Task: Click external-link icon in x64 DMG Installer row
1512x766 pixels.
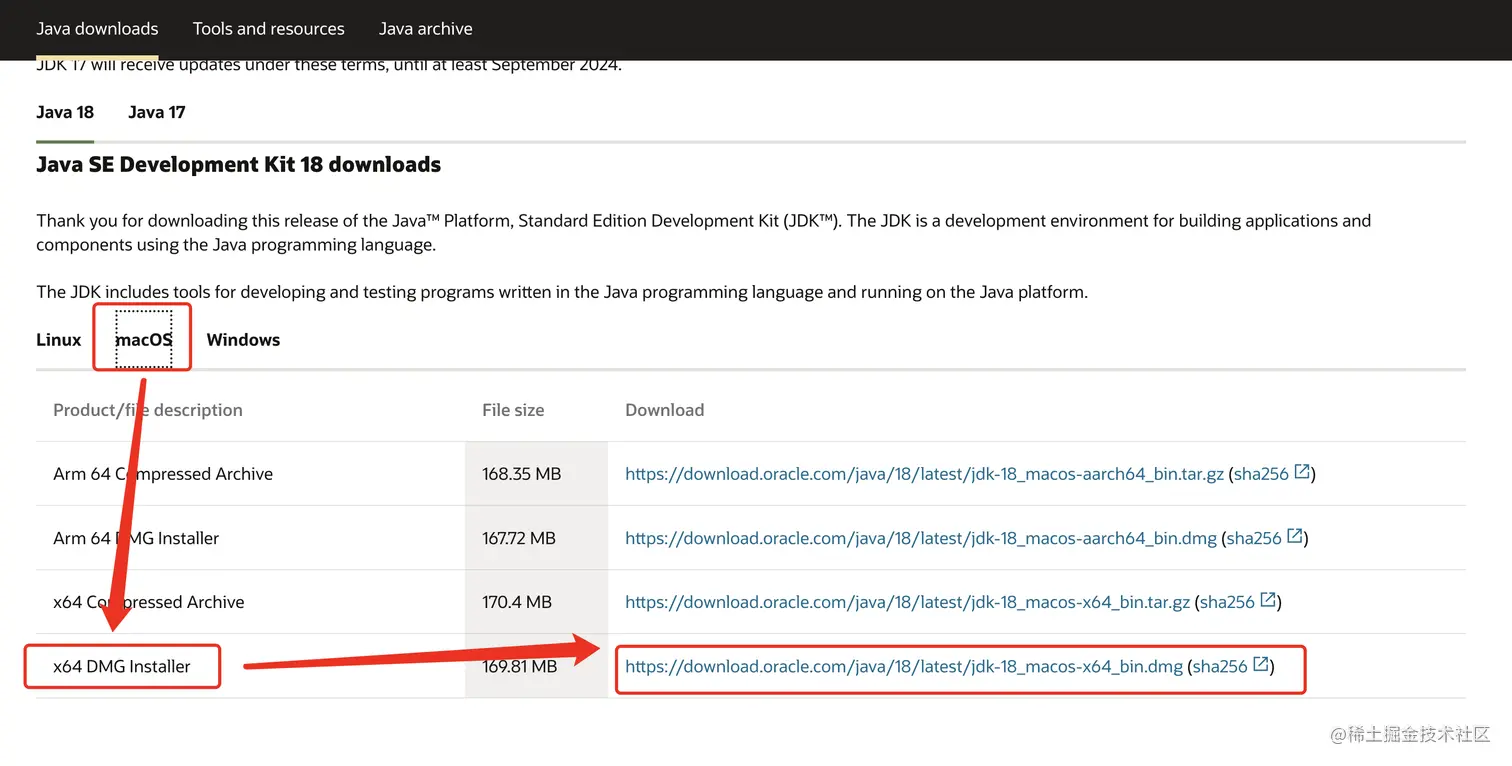Action: [1261, 664]
